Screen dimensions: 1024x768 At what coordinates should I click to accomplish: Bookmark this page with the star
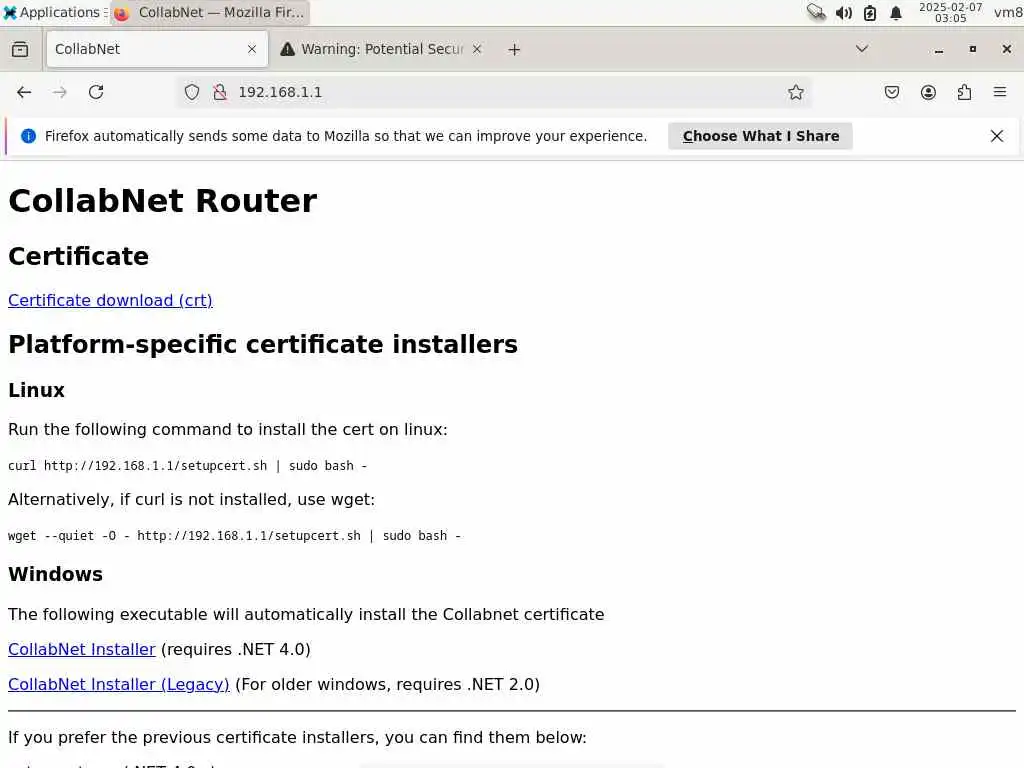pos(795,92)
